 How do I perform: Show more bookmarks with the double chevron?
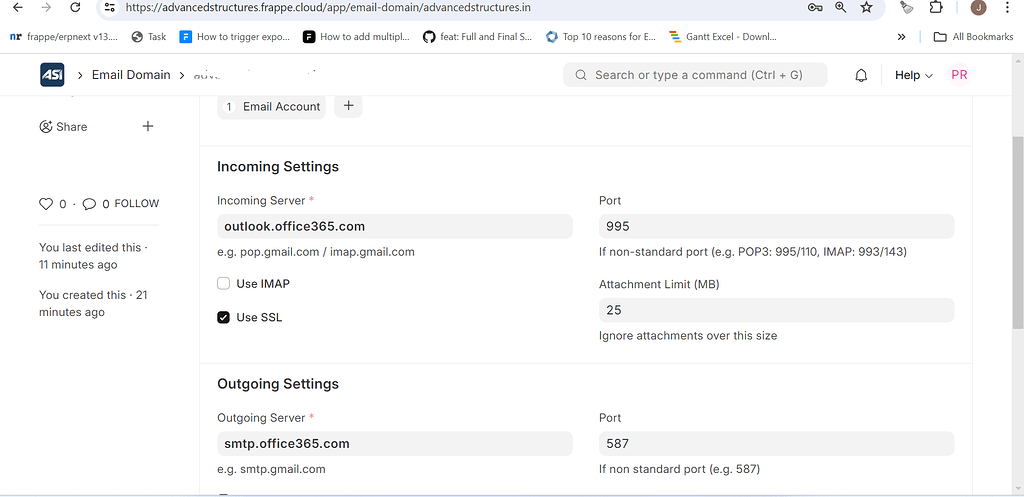click(901, 37)
